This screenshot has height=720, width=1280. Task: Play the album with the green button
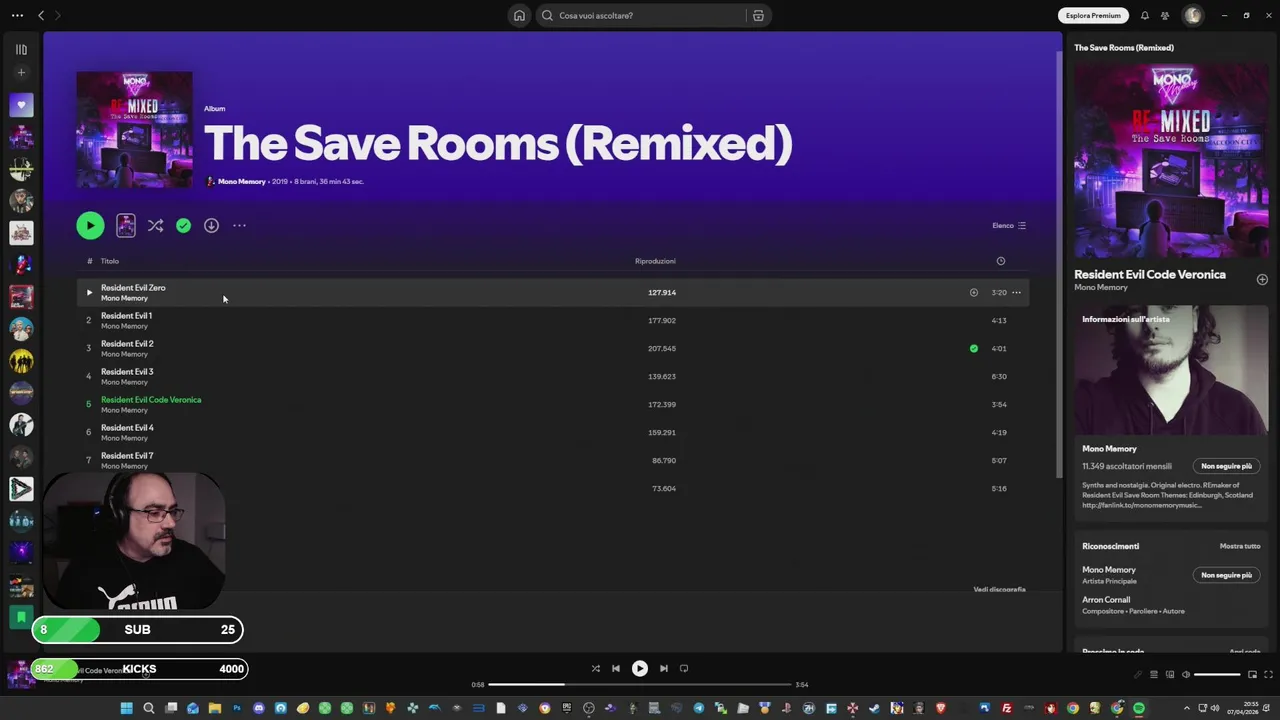point(90,225)
